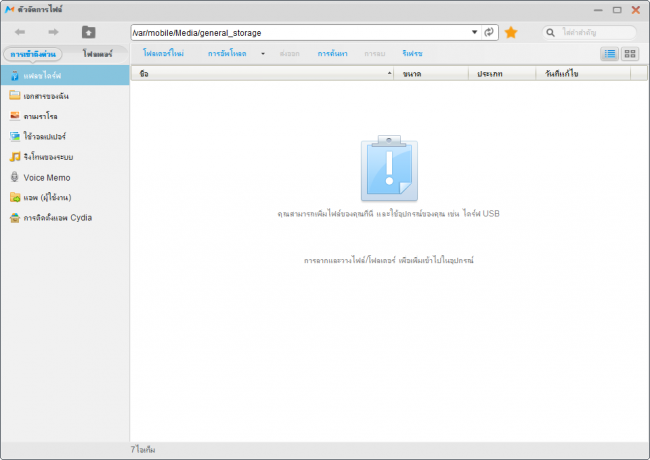Sort by the Date Modified column header

pos(583,73)
